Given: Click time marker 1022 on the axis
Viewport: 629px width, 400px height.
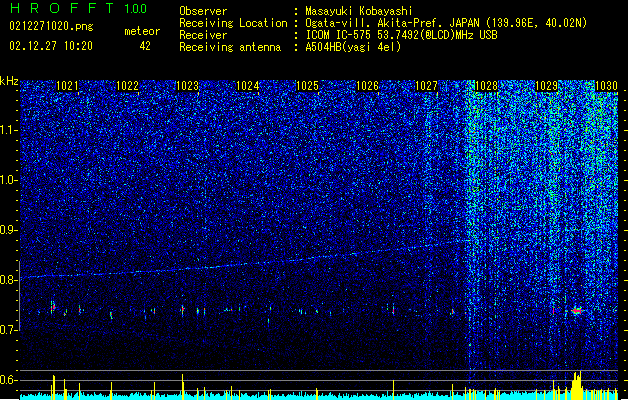Looking at the screenshot, I should (x=127, y=86).
